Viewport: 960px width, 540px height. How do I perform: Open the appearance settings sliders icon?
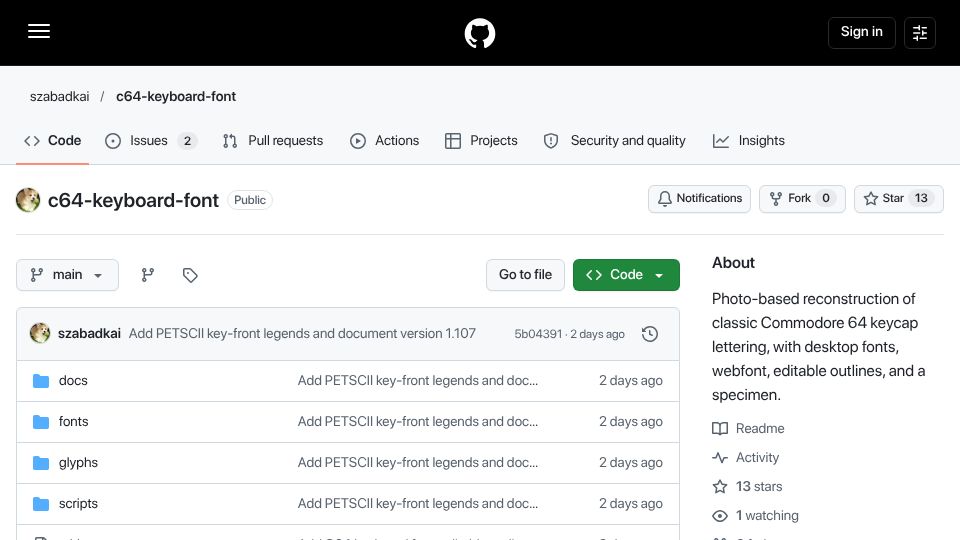point(920,32)
